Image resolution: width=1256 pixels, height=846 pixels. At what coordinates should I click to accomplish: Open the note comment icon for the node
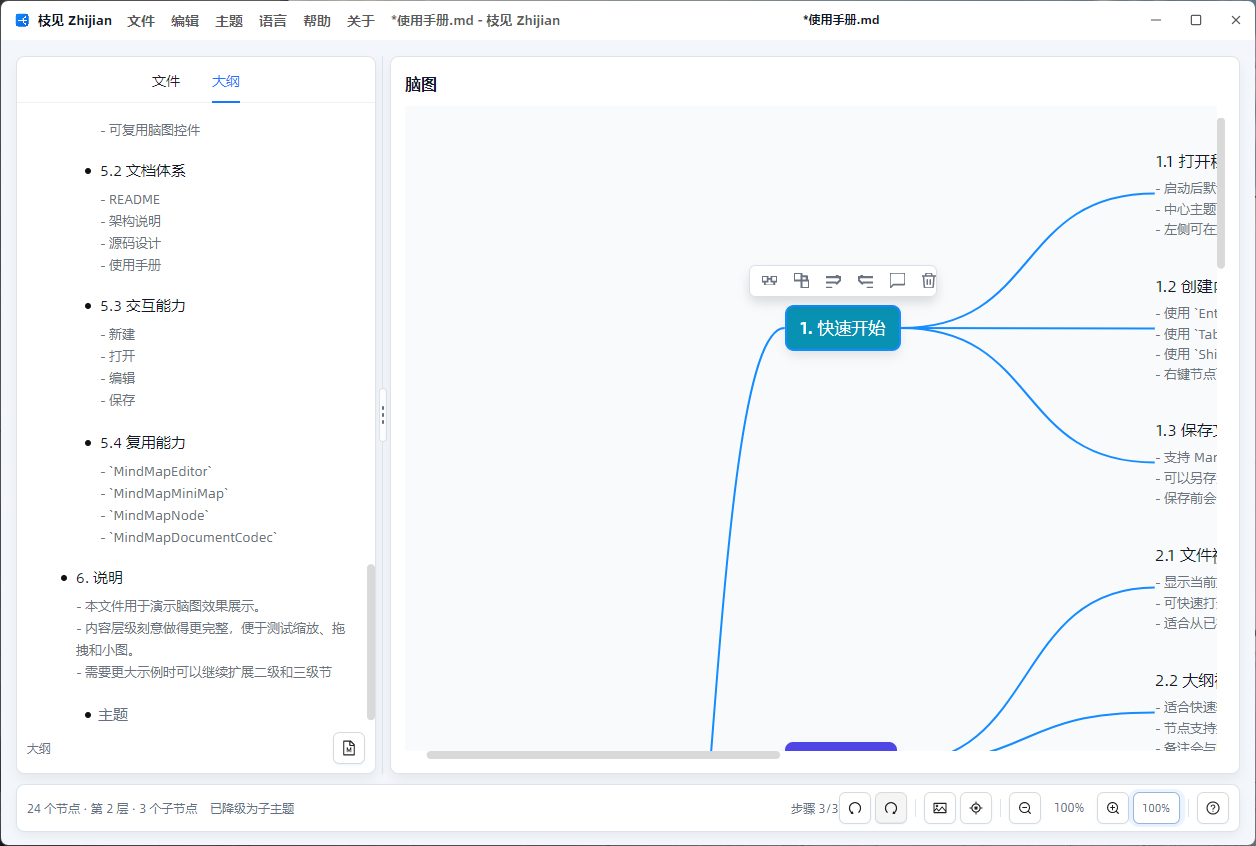point(897,281)
